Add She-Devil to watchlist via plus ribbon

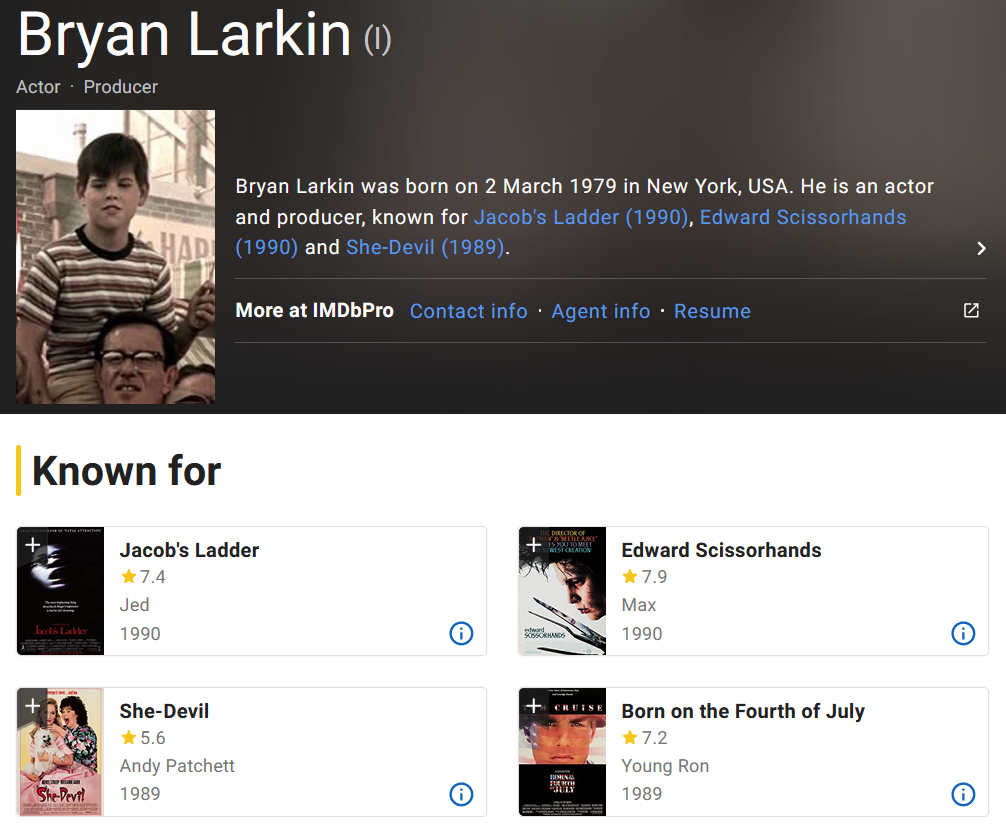pos(32,706)
